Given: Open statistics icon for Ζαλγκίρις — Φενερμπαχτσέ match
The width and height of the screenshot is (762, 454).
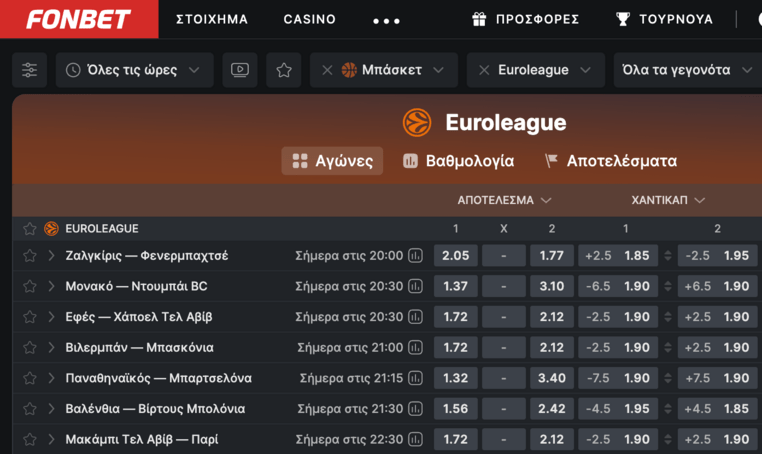Looking at the screenshot, I should [x=415, y=256].
